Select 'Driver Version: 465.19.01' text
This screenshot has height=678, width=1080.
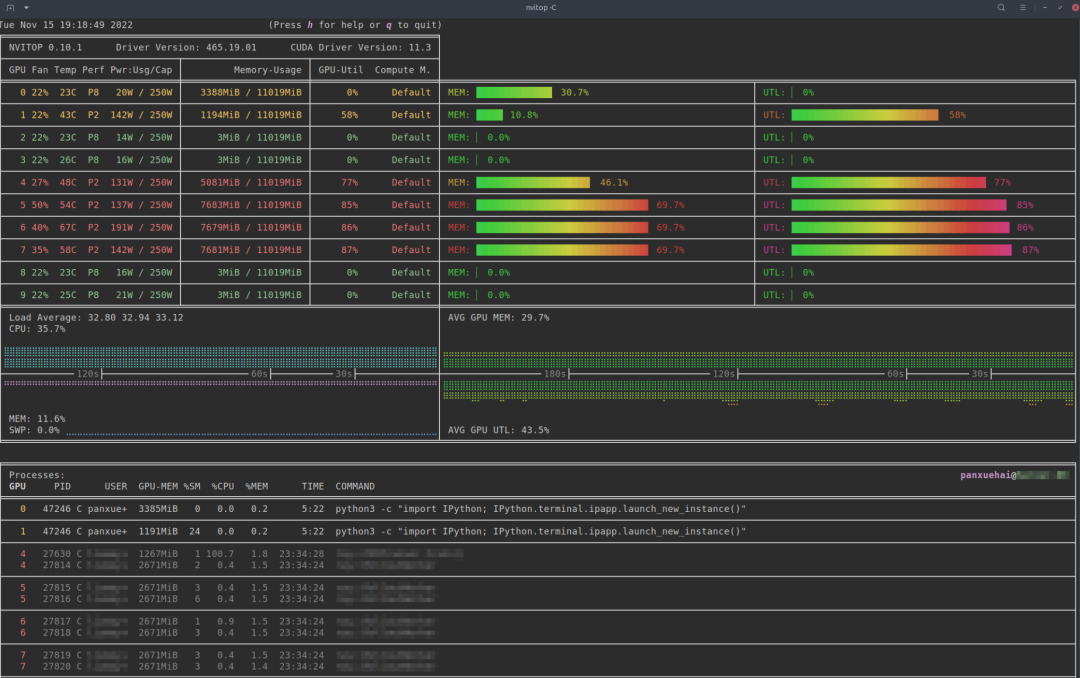tap(186, 48)
